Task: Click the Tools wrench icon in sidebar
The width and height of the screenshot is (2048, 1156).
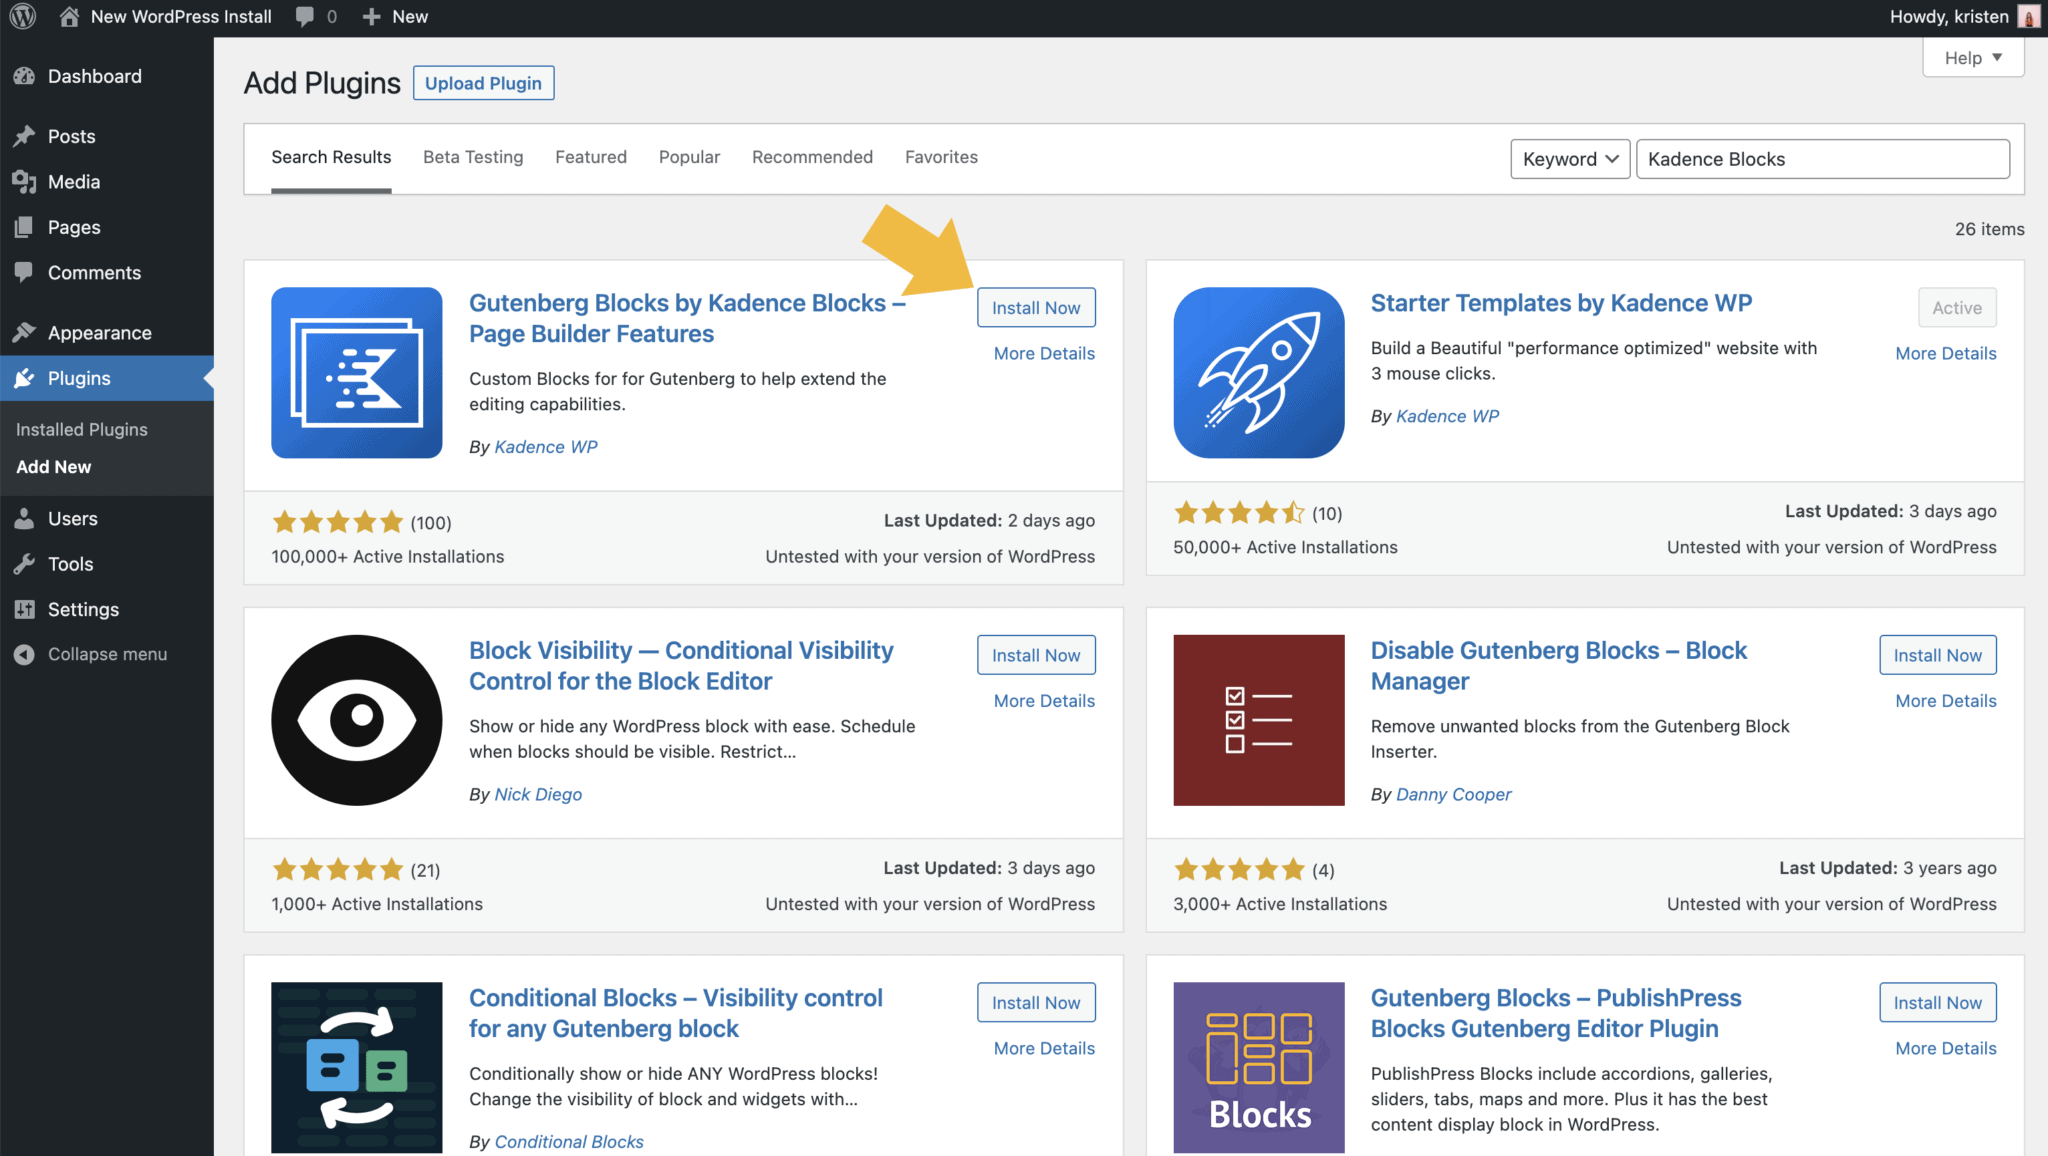Action: point(24,564)
